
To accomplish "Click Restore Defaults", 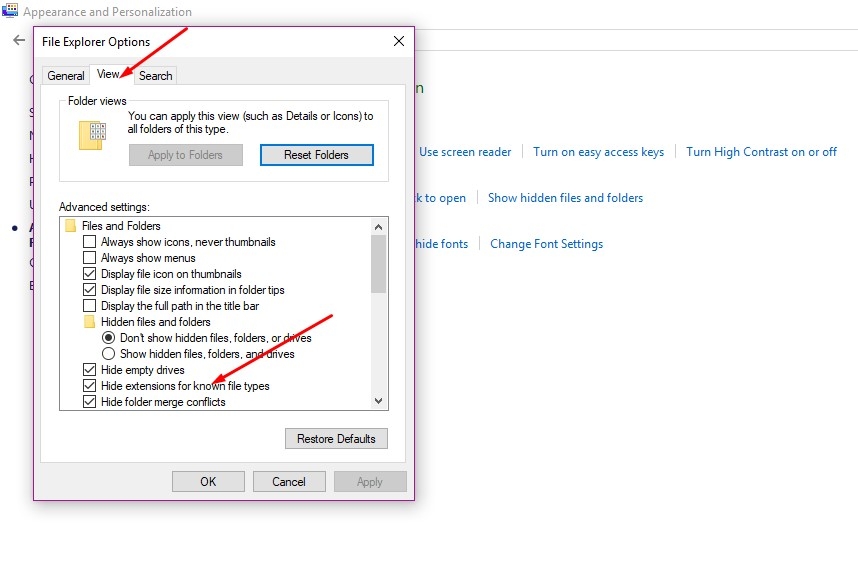I will [x=336, y=438].
